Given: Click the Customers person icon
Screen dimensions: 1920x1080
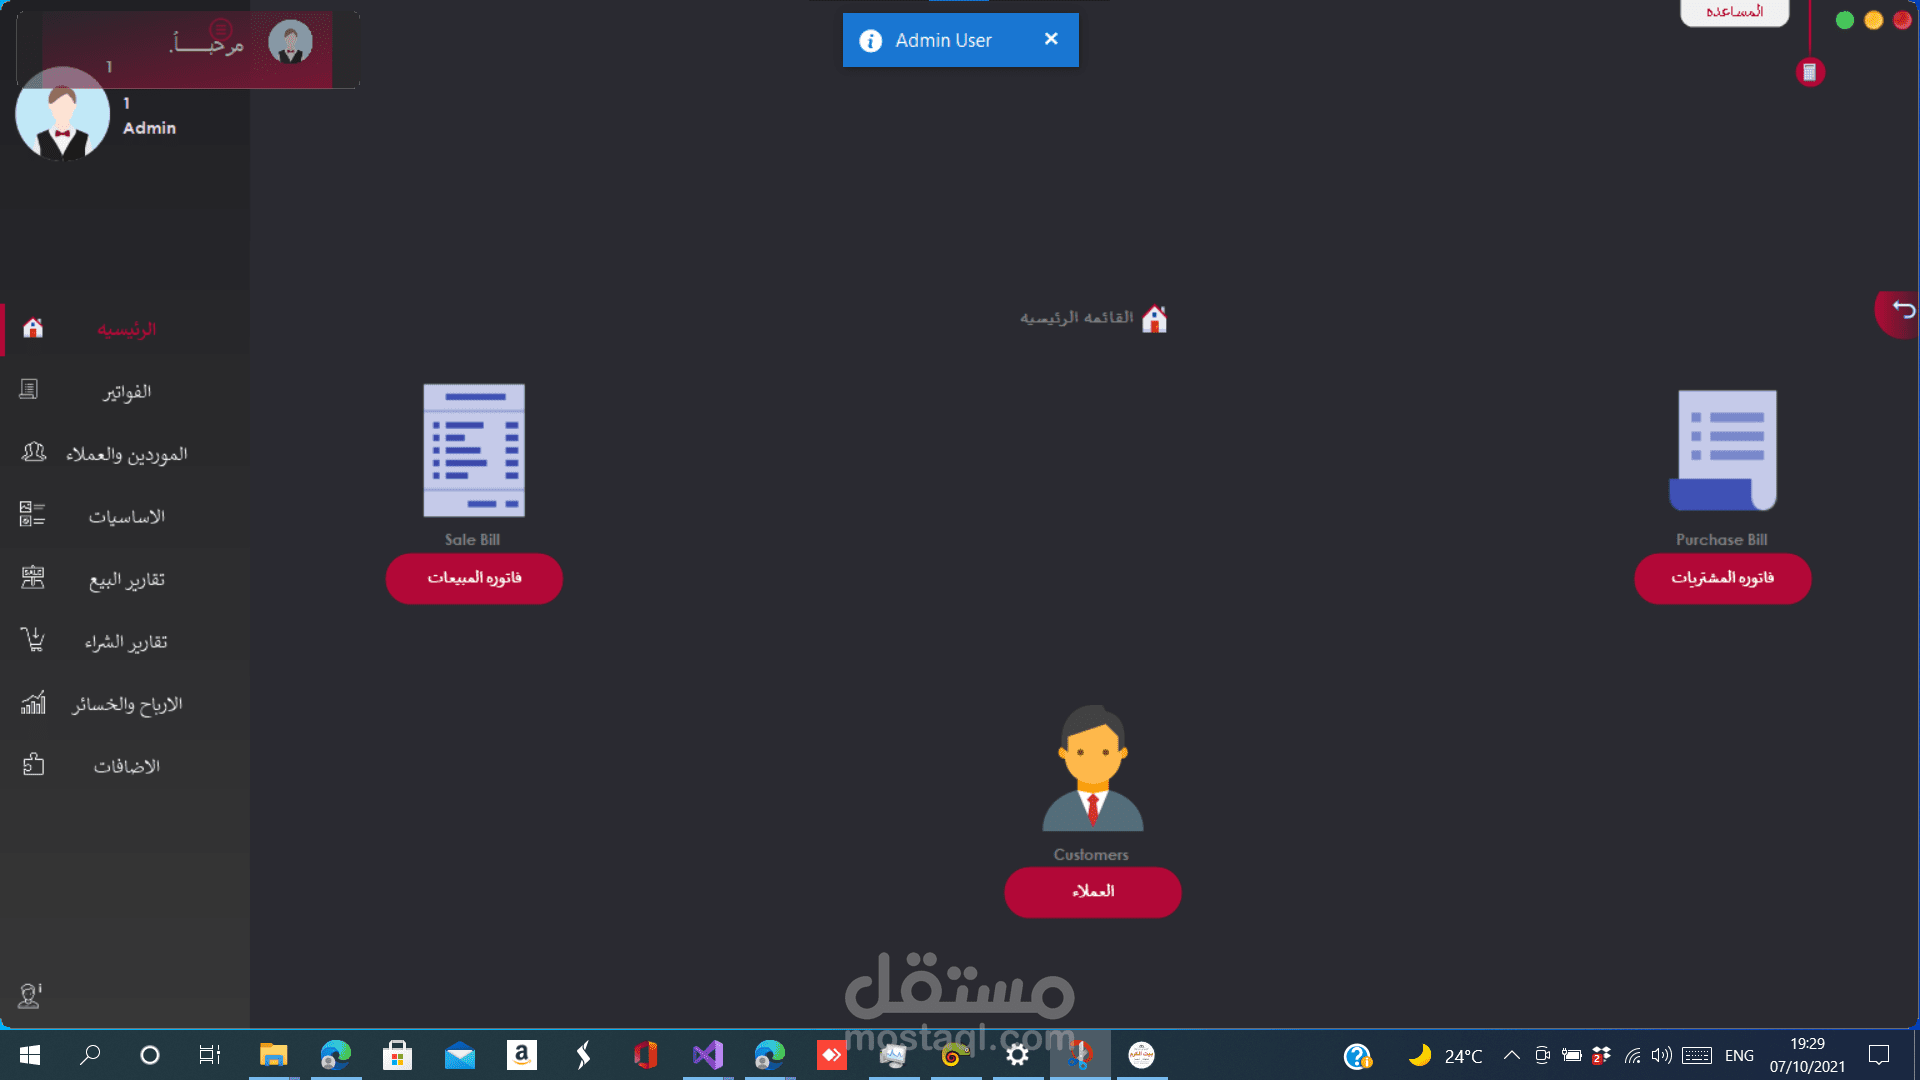Looking at the screenshot, I should [x=1092, y=768].
